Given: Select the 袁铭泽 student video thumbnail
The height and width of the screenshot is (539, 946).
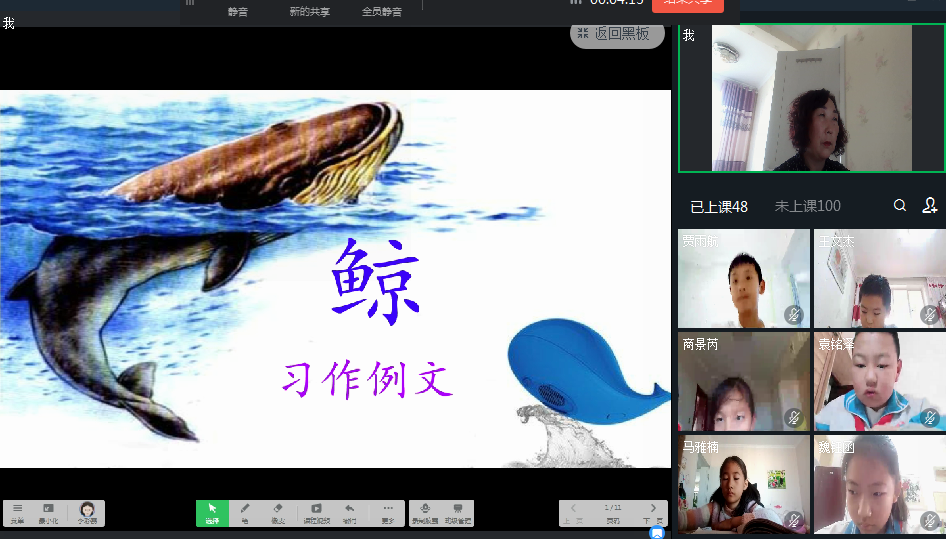Looking at the screenshot, I should point(879,381).
